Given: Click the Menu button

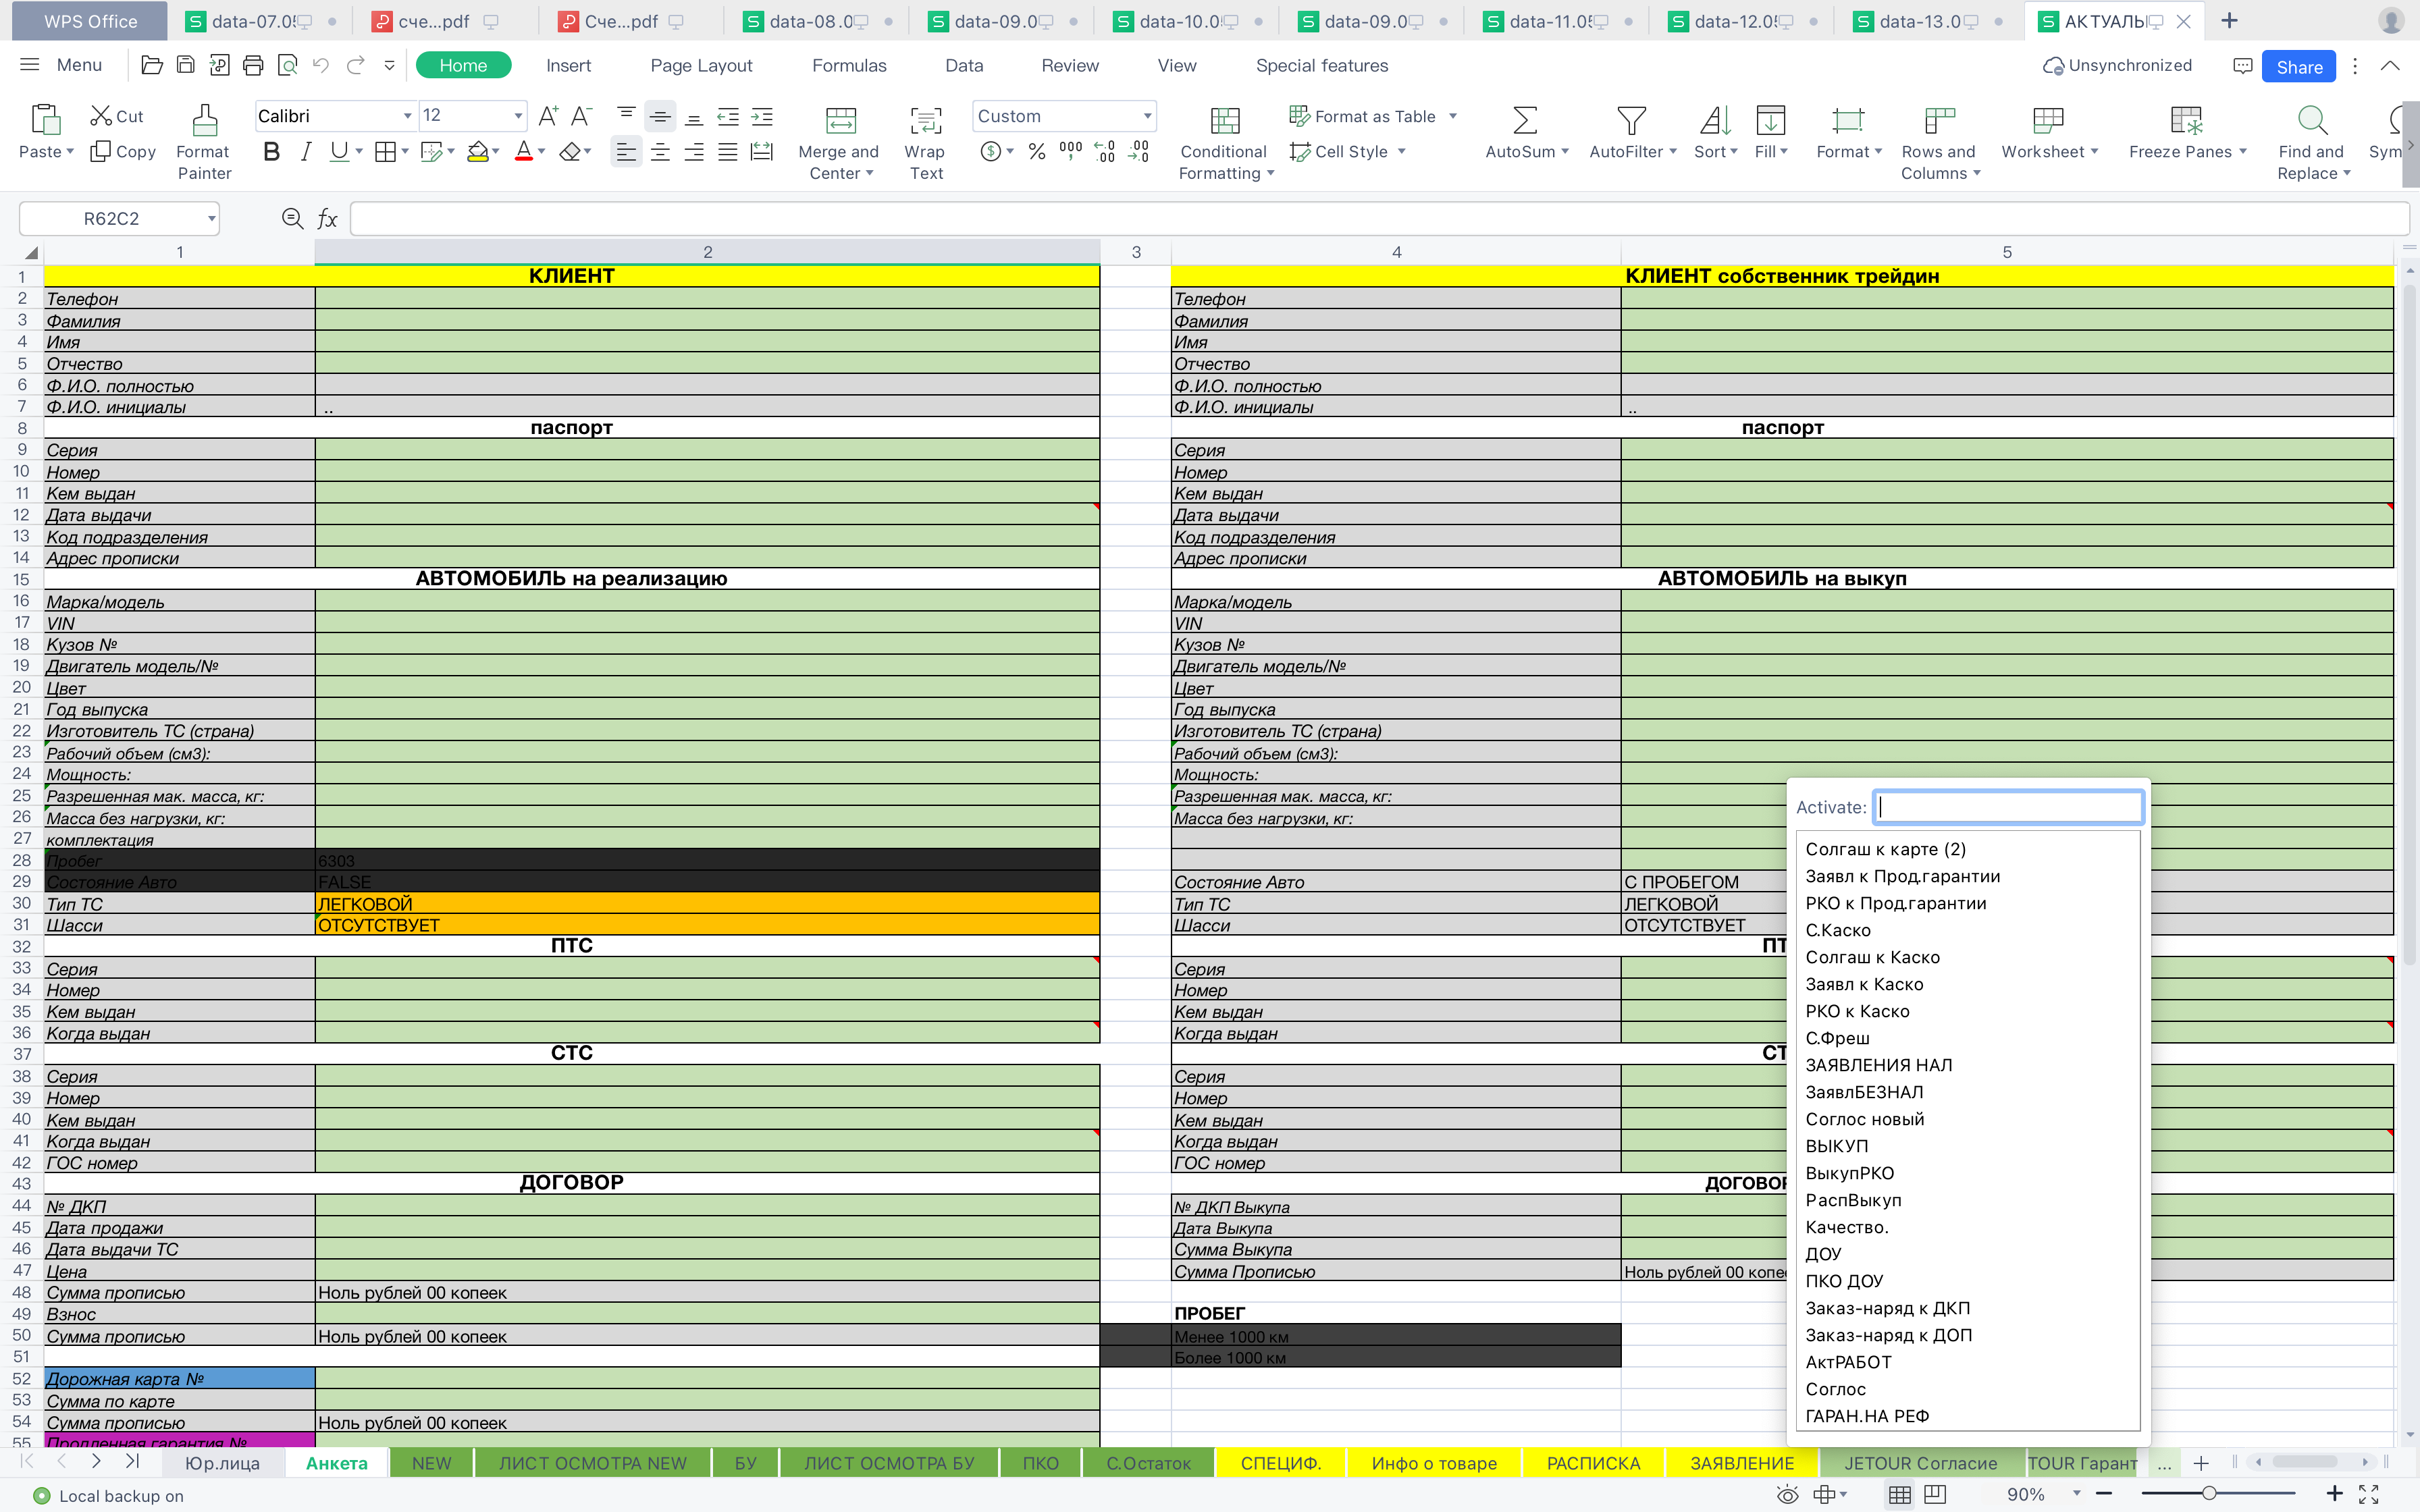Looking at the screenshot, I should (62, 65).
